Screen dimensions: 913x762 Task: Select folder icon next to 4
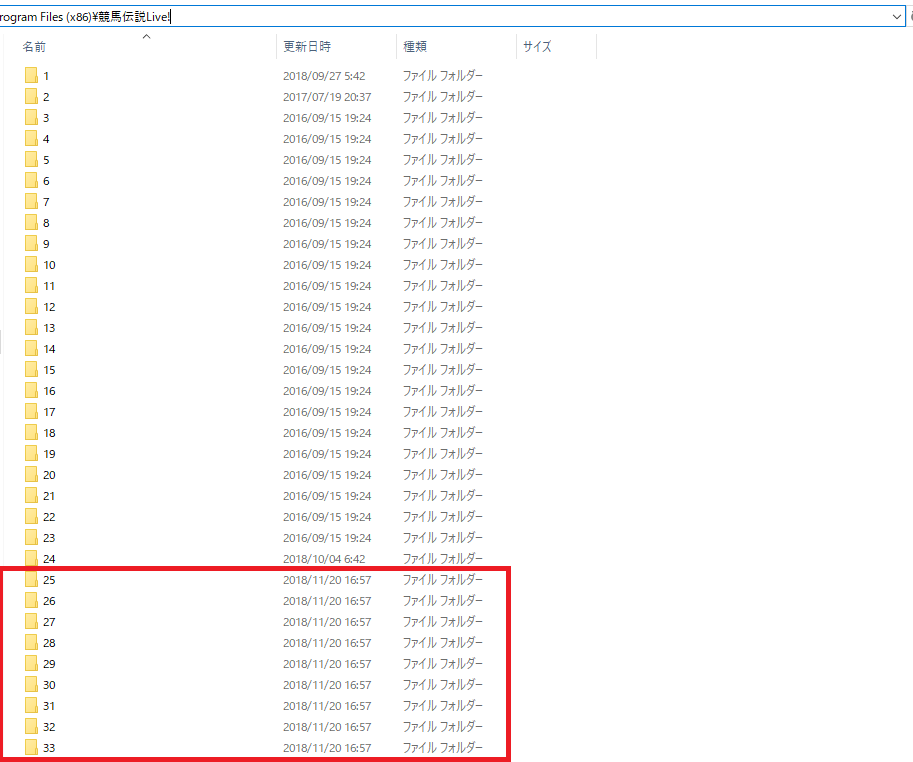[31, 139]
